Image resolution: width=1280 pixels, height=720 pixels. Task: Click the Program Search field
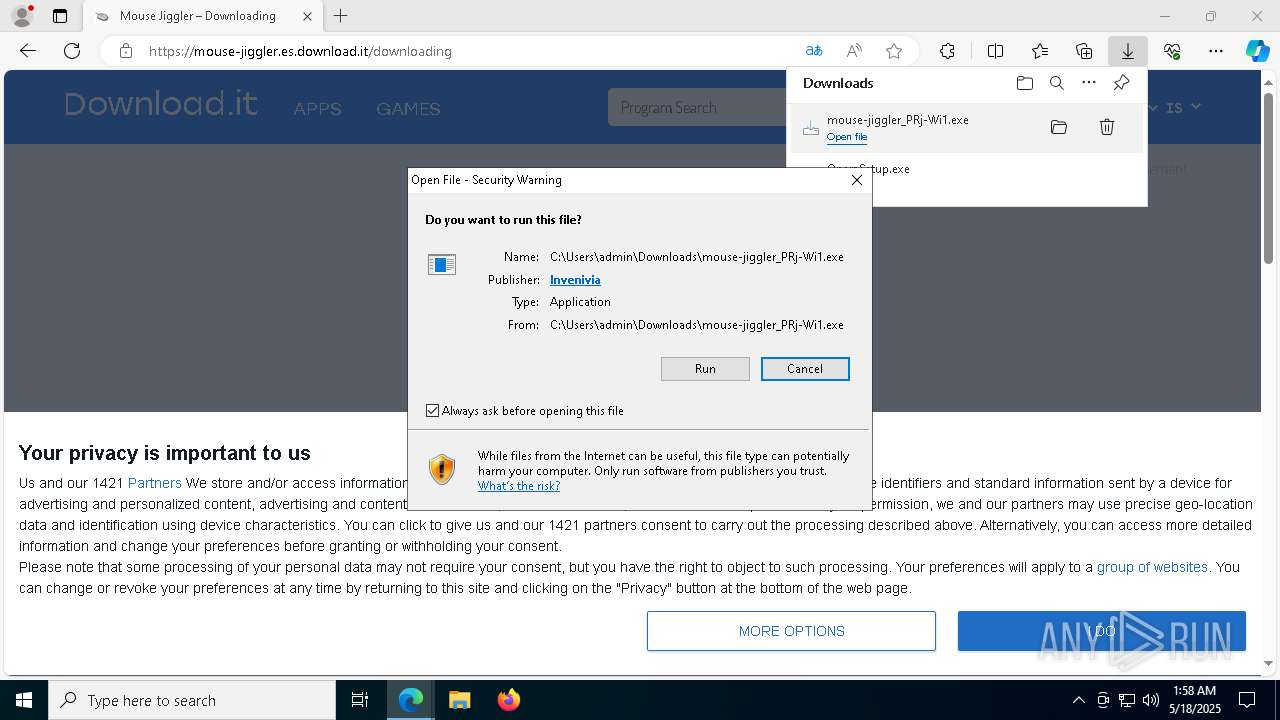[x=698, y=107]
